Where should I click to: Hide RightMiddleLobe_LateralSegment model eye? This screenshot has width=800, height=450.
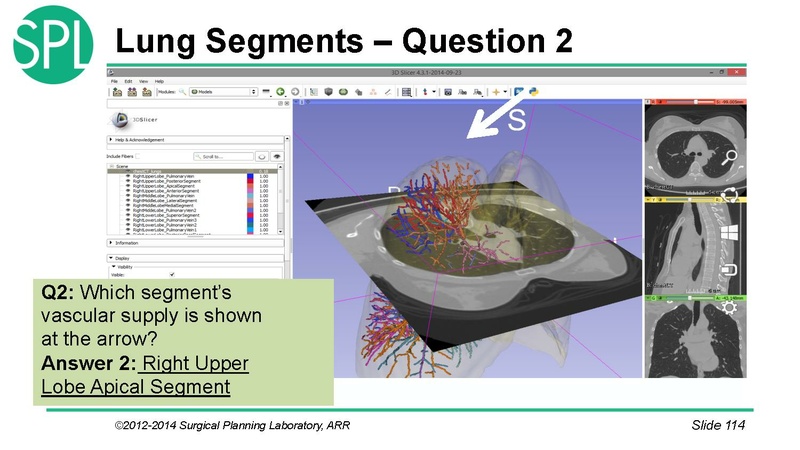[x=128, y=201]
